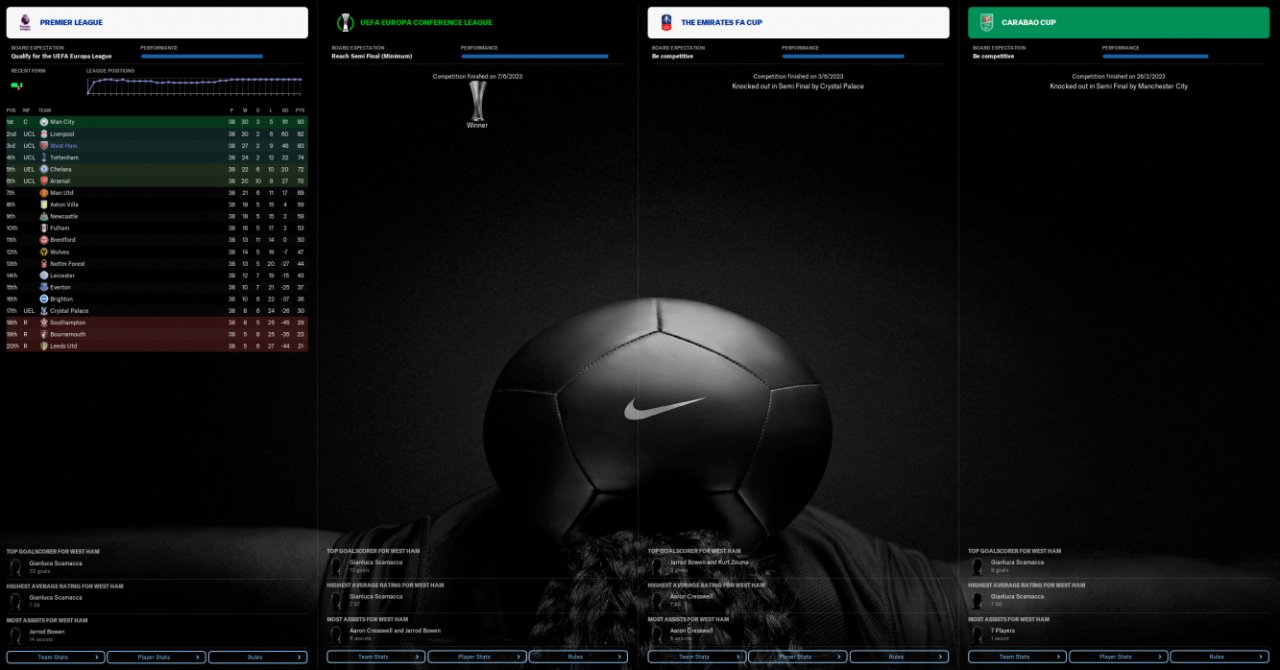The height and width of the screenshot is (670, 1280).
Task: Click the Leeds Utd club badge
Action: tap(44, 346)
